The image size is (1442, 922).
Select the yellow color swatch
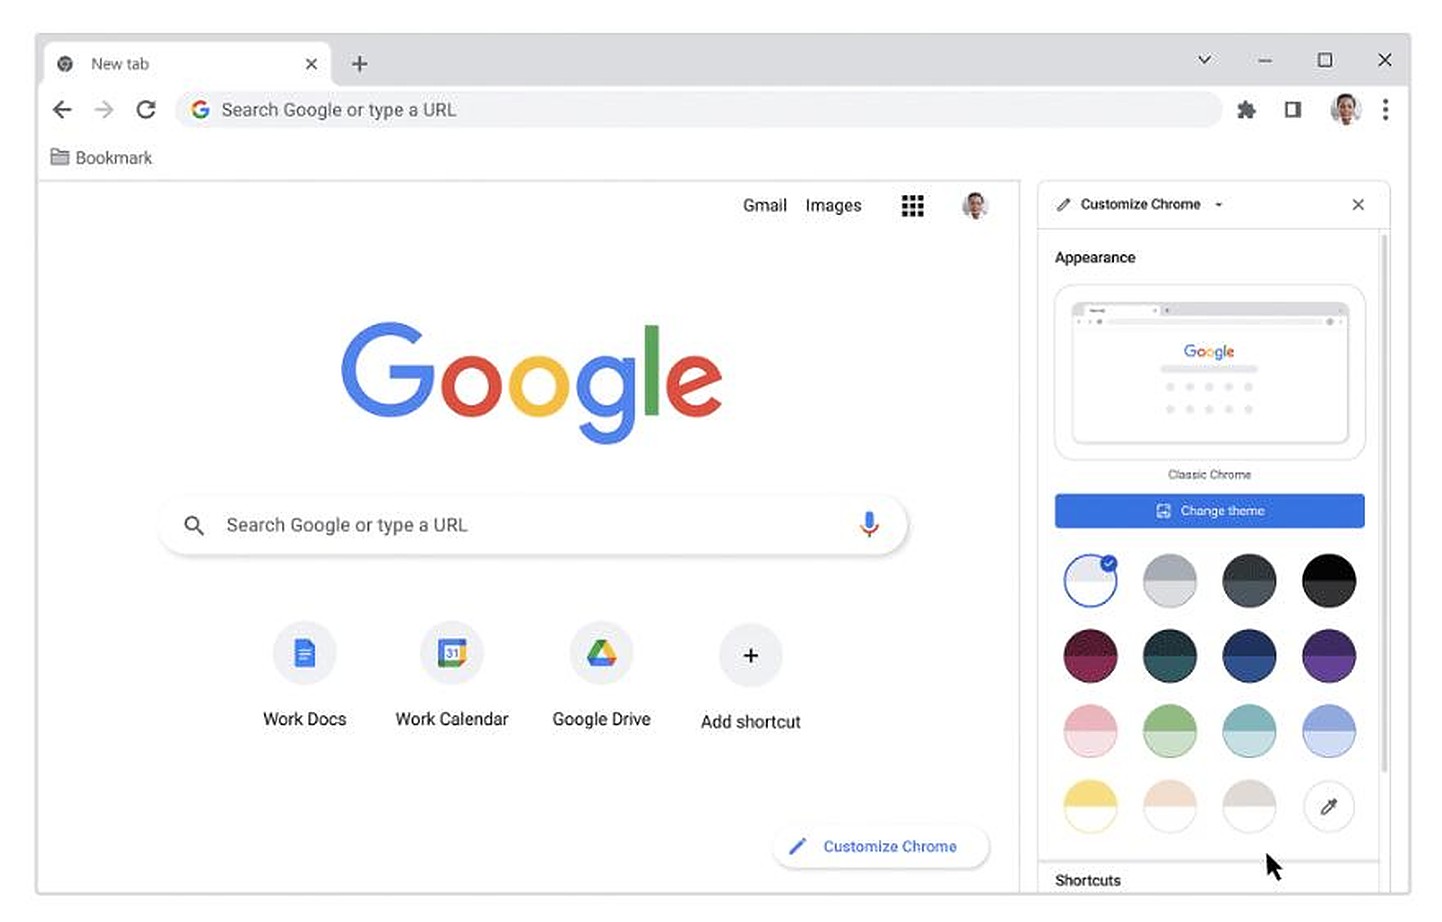(x=1090, y=806)
